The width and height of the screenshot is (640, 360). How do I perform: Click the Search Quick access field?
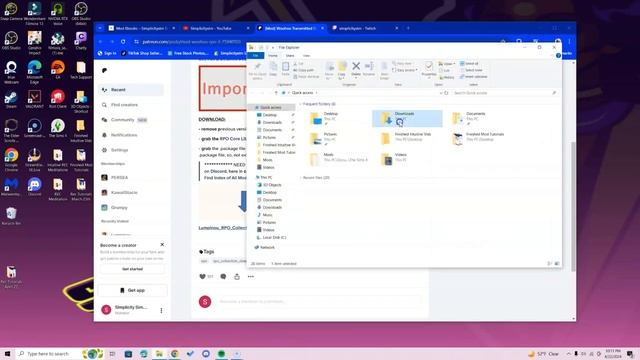click(x=504, y=93)
